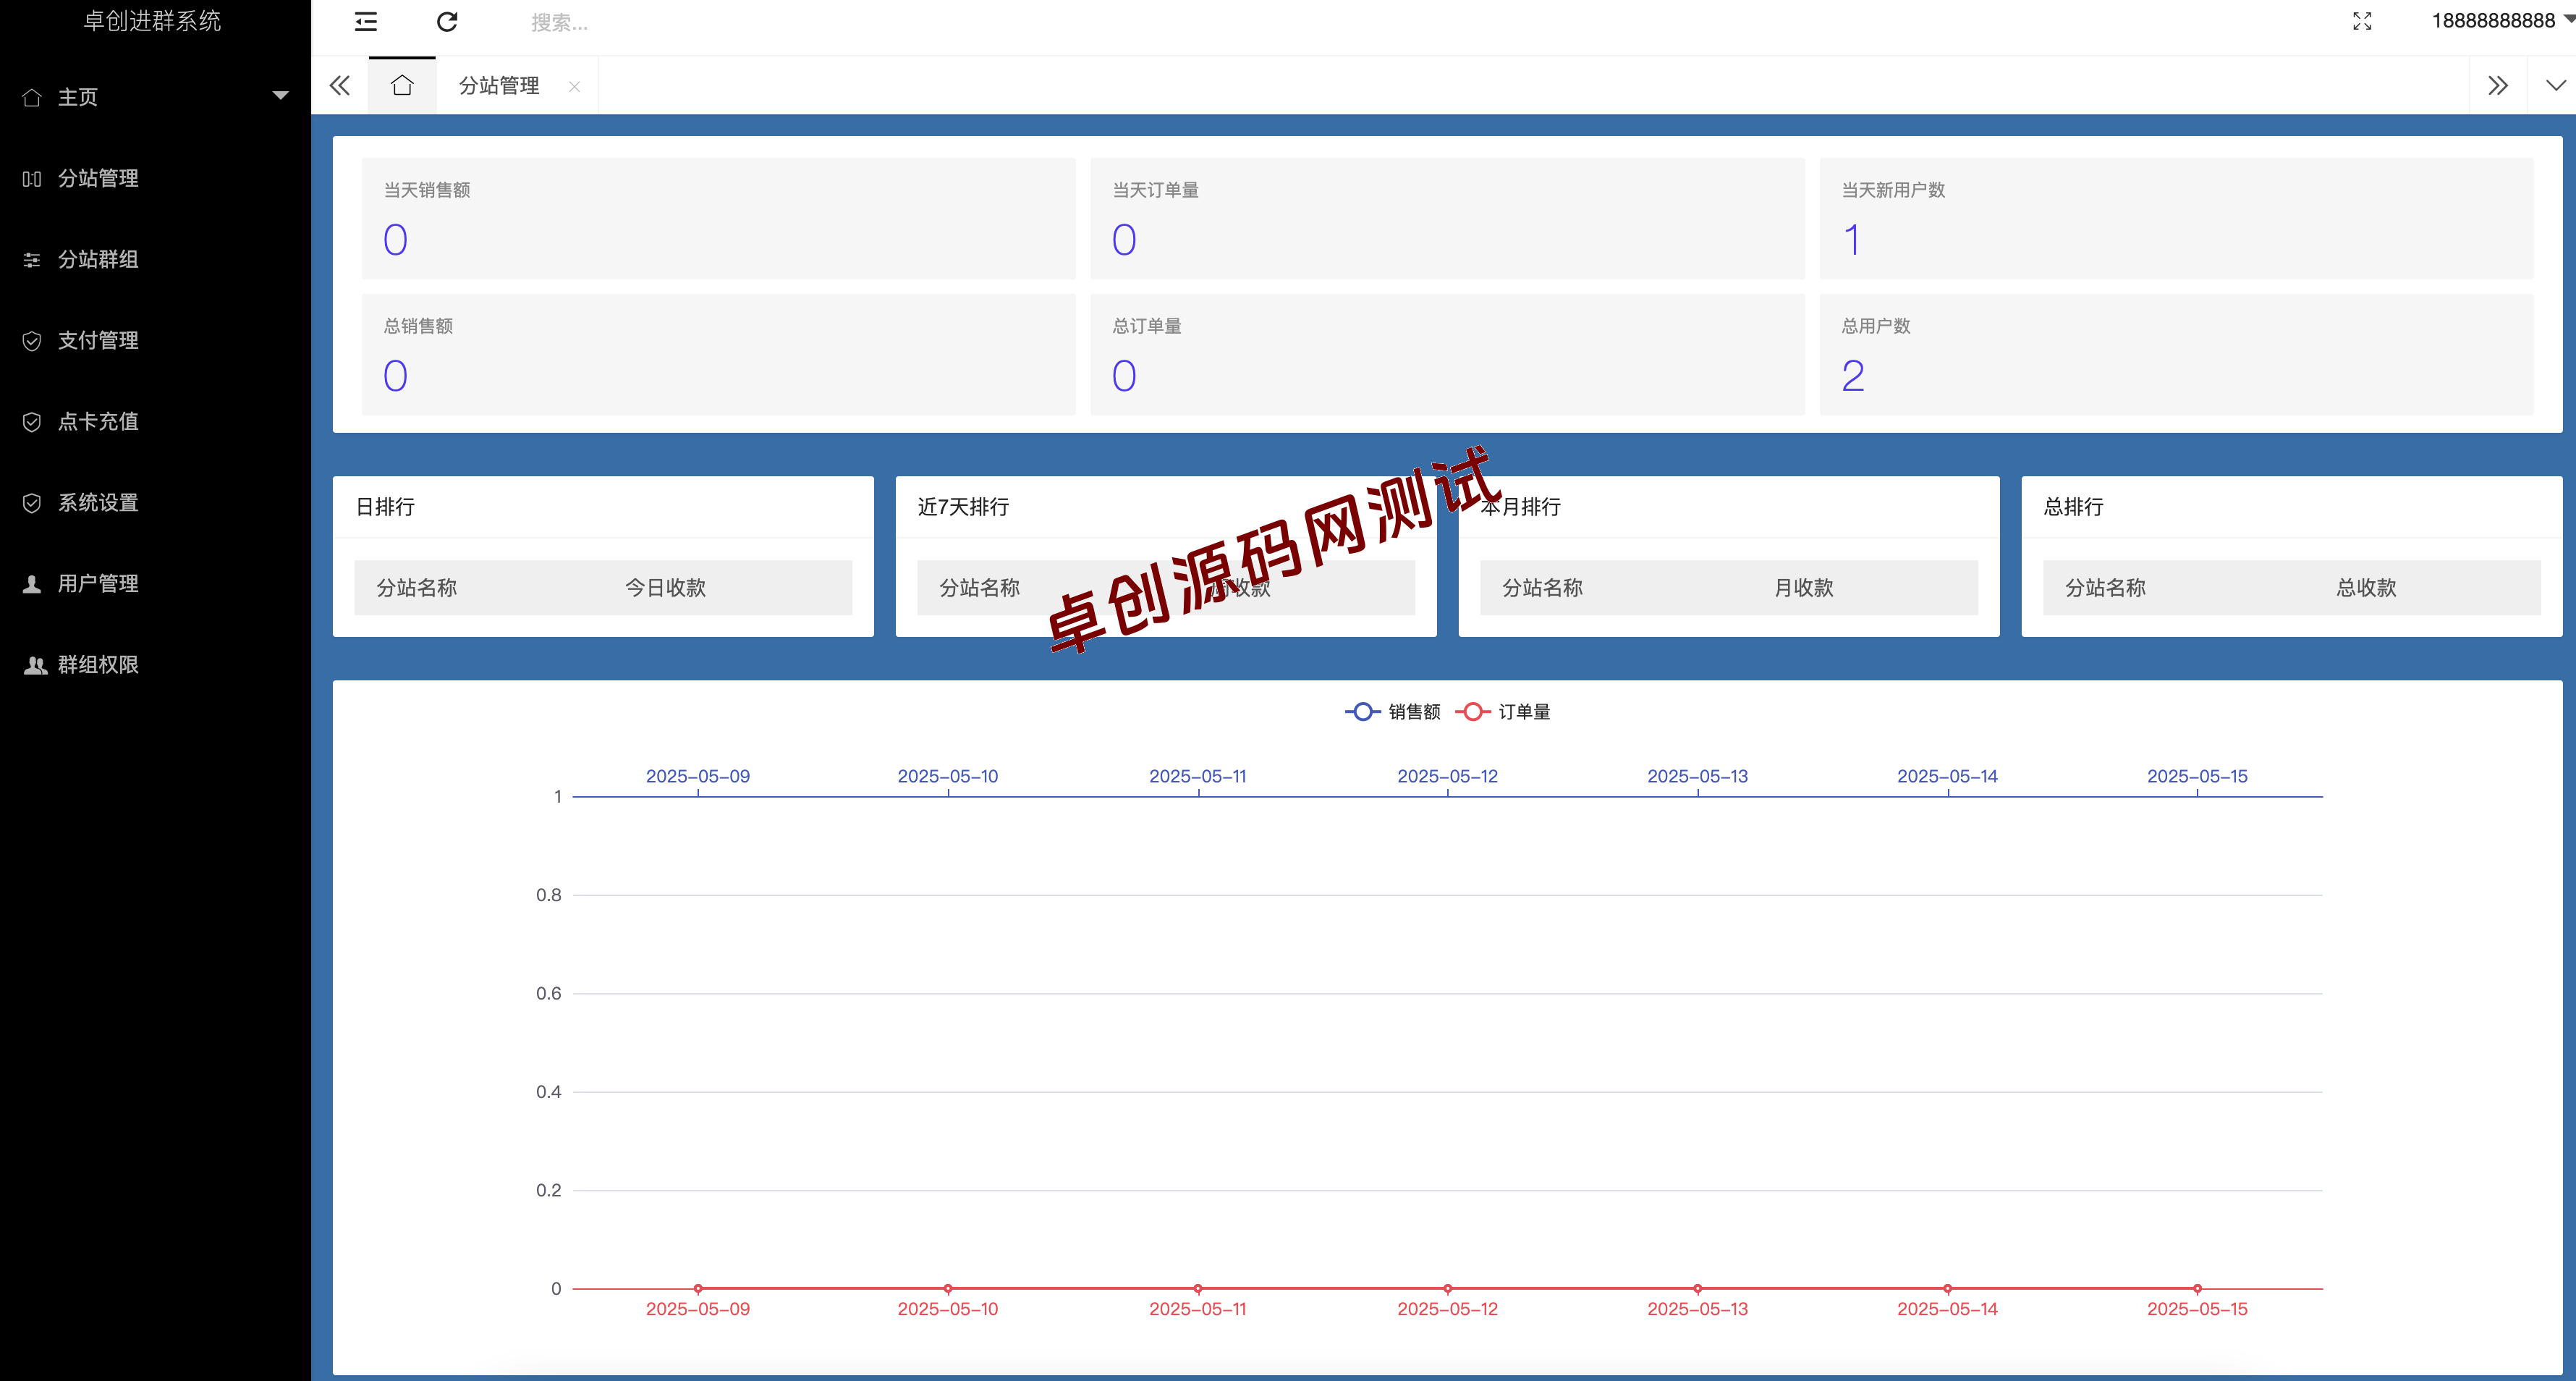Open the 18888888888 user dropdown
The height and width of the screenshot is (1381, 2576).
point(2502,21)
